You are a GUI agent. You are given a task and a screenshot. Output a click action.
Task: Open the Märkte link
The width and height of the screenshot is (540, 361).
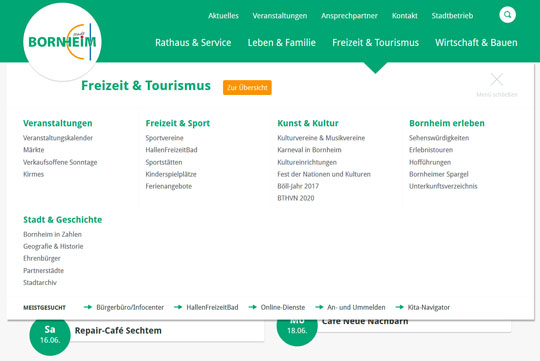point(33,150)
